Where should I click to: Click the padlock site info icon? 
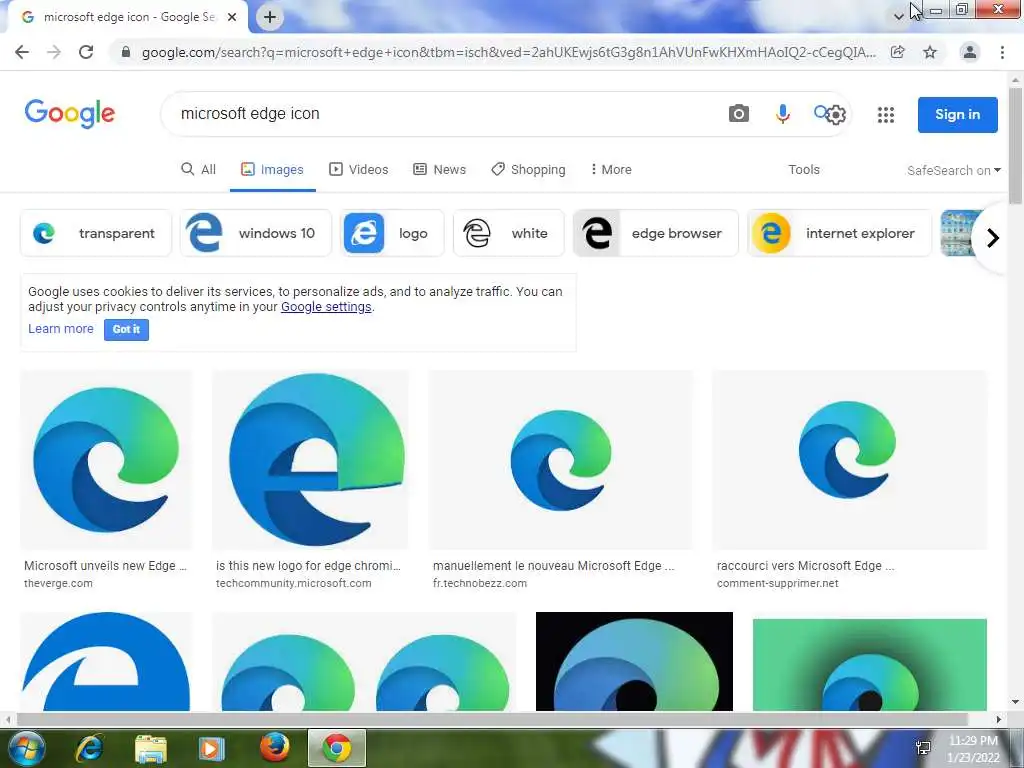126,52
